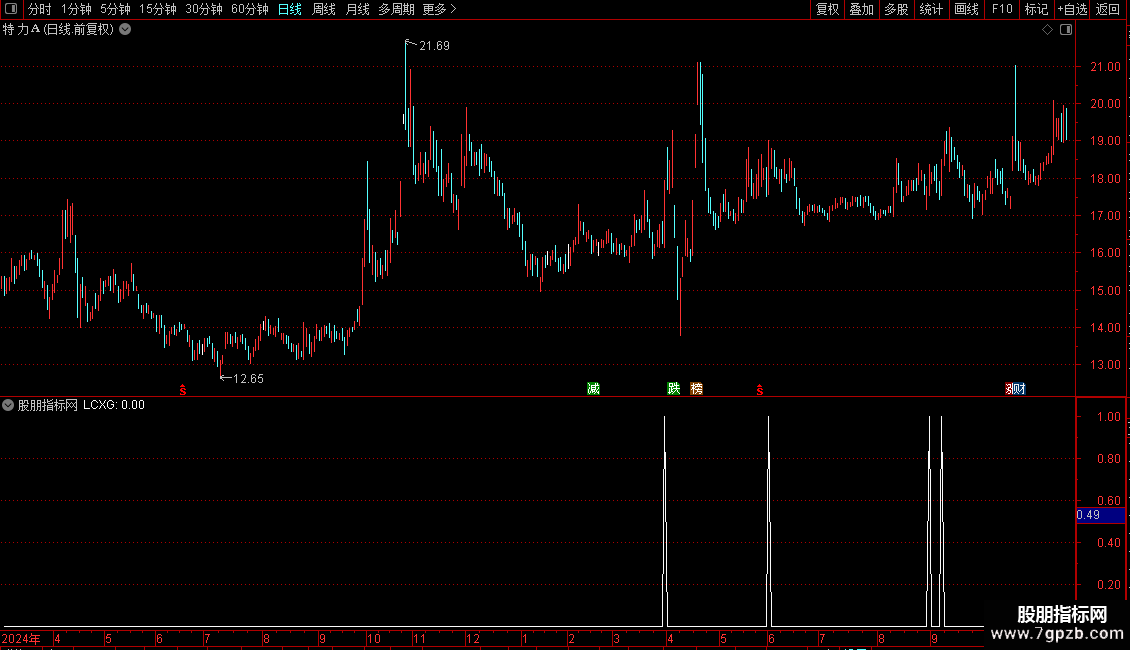Switch to the 1分钟 period
This screenshot has height=650, width=1130.
(76, 9)
